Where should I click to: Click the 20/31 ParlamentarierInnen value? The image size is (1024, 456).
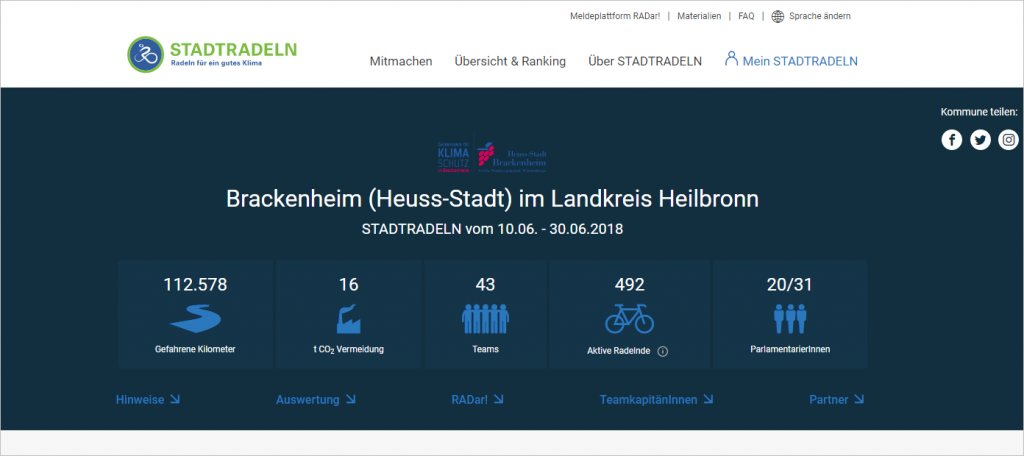click(790, 285)
